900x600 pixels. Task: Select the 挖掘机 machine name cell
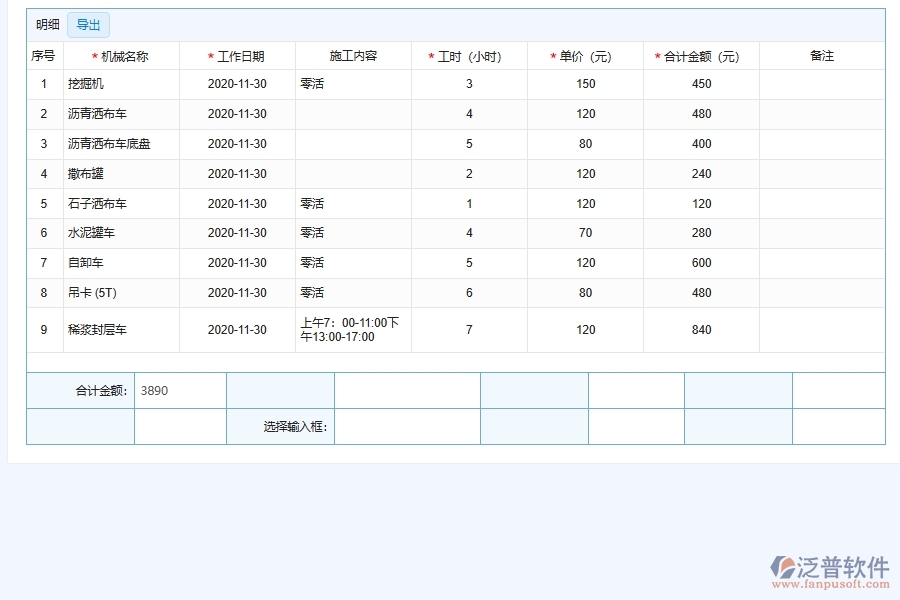pos(121,84)
